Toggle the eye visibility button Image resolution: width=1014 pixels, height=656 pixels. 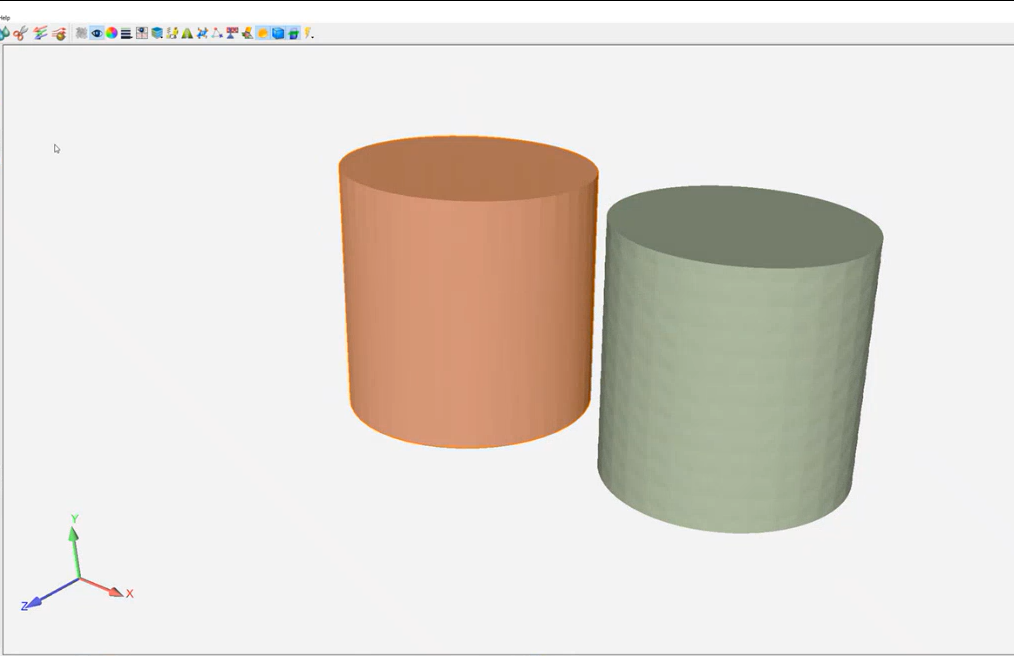pyautogui.click(x=97, y=33)
